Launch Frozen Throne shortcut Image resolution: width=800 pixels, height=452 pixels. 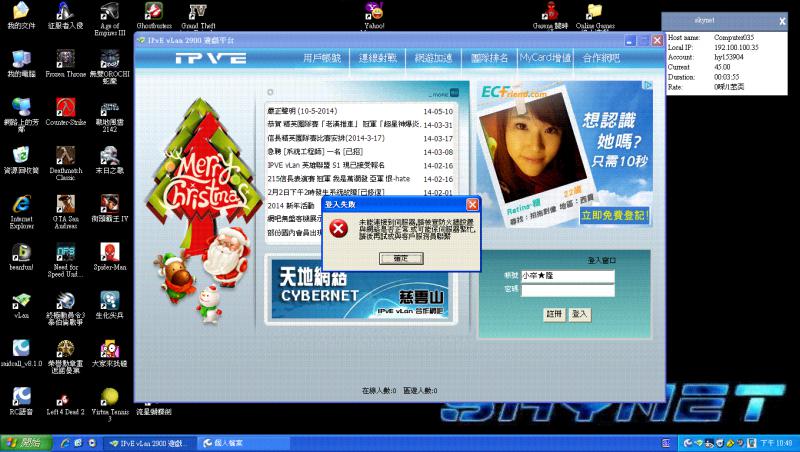coord(65,63)
